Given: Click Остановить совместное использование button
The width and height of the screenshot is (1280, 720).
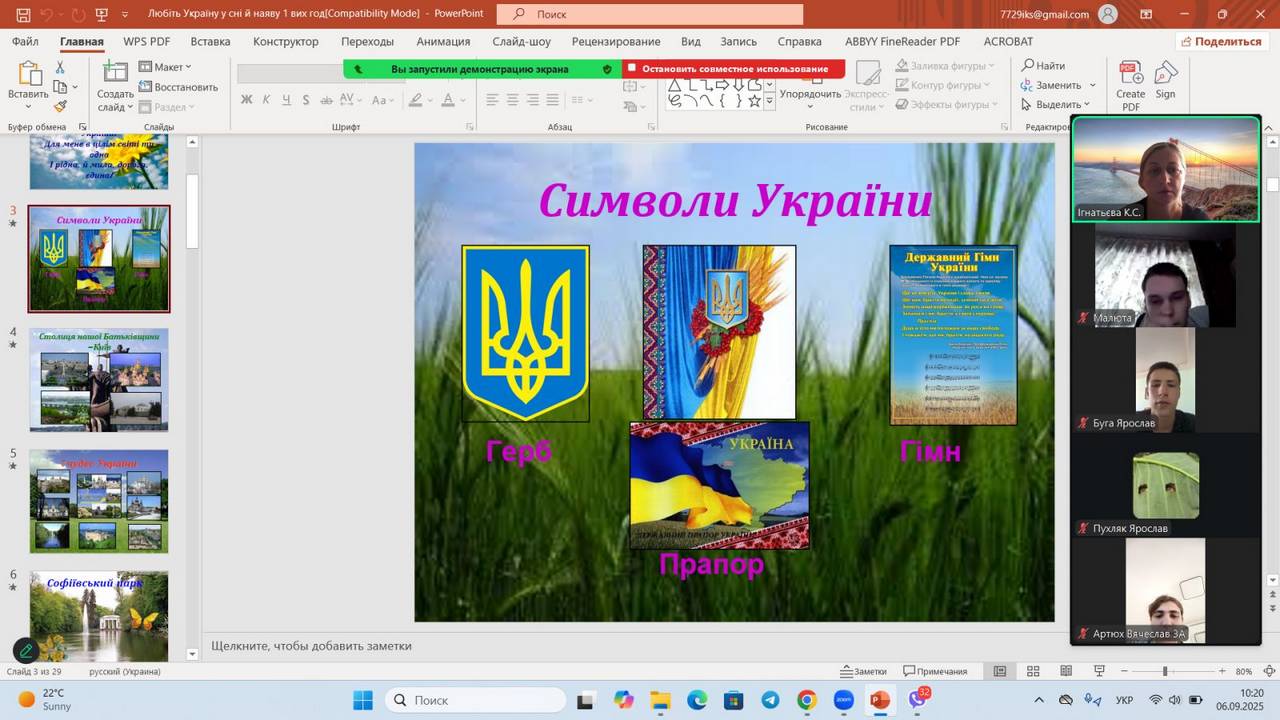Looking at the screenshot, I should coord(734,69).
